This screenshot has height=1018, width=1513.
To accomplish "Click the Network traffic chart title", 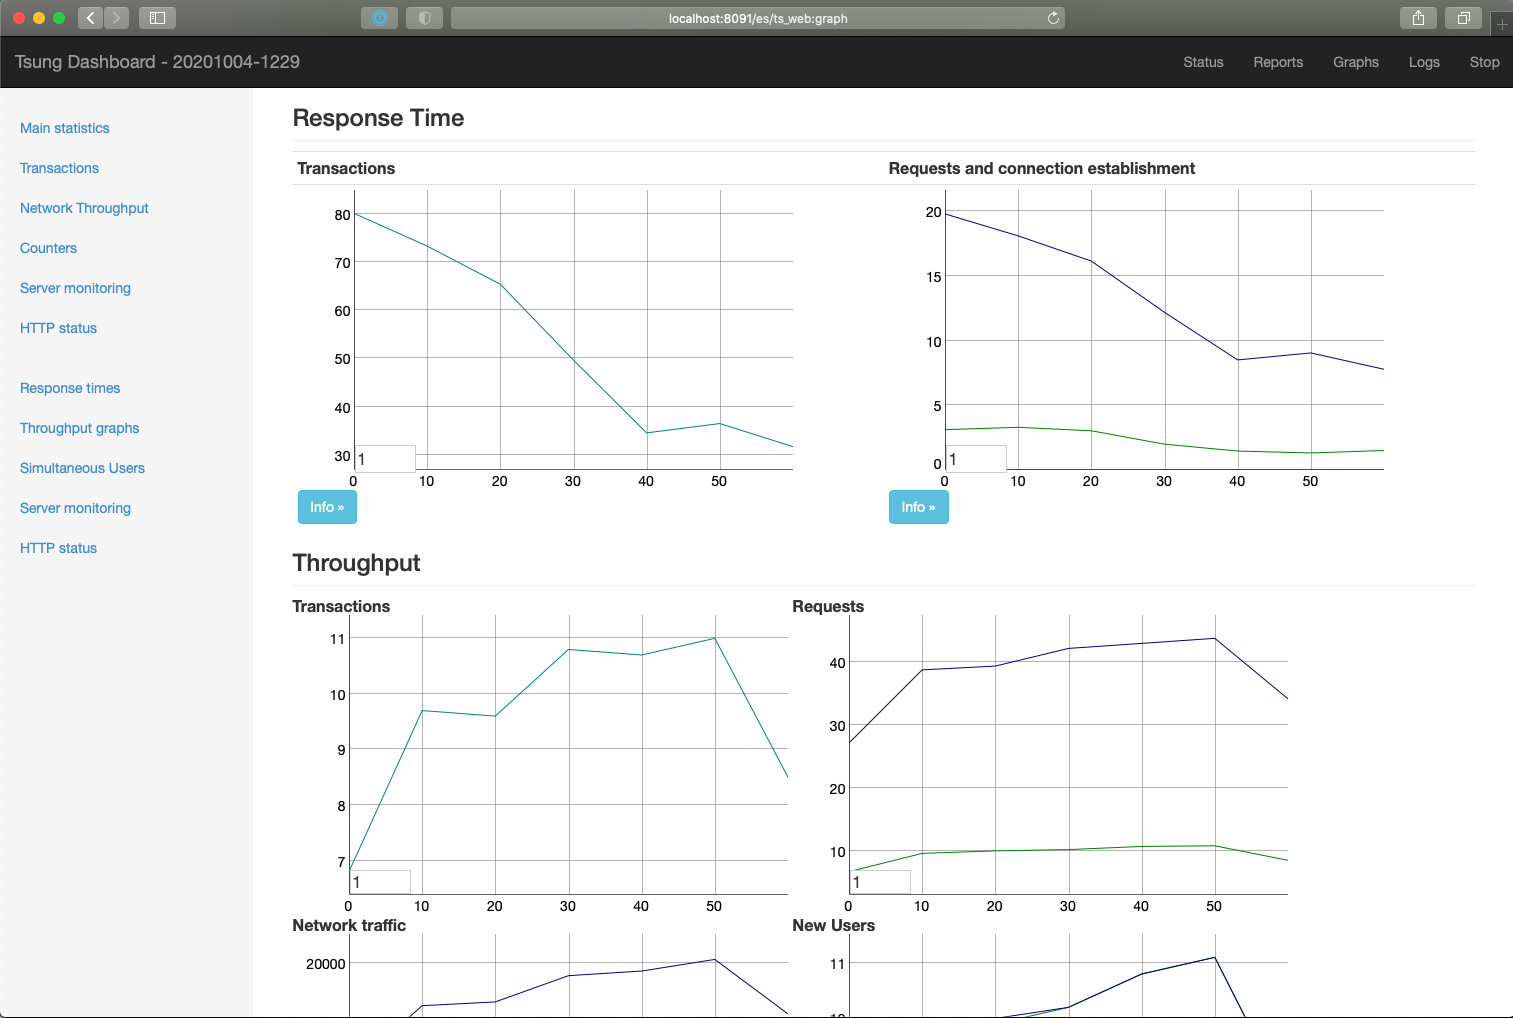I will click(349, 925).
